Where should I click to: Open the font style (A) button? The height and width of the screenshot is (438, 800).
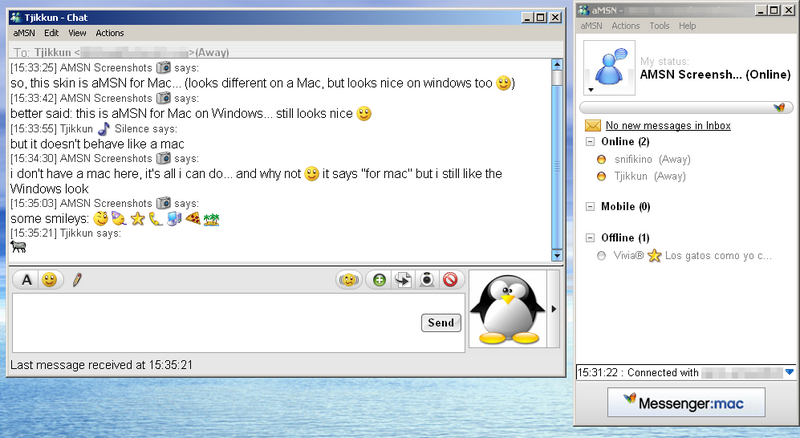coord(27,280)
